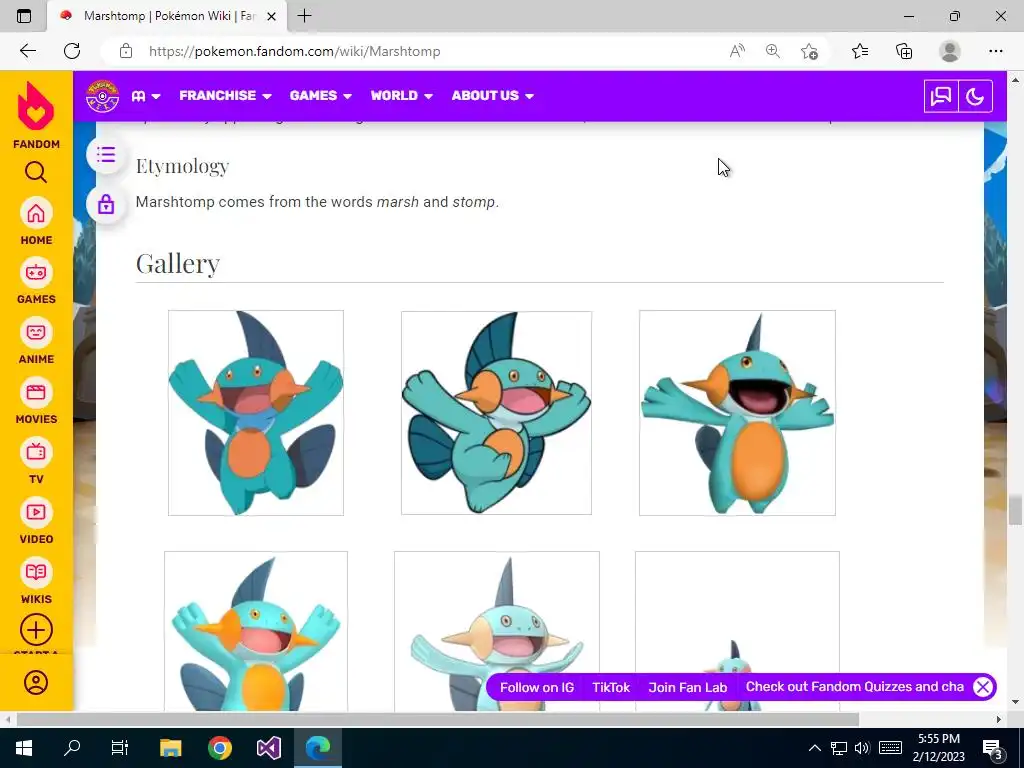The height and width of the screenshot is (768, 1024).
Task: Add this page to favorites
Action: [809, 51]
